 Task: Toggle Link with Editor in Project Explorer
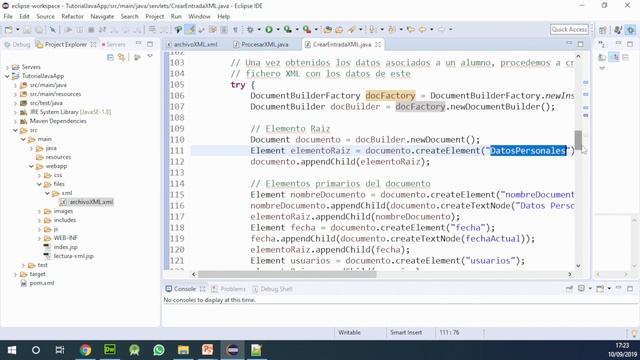click(x=122, y=57)
